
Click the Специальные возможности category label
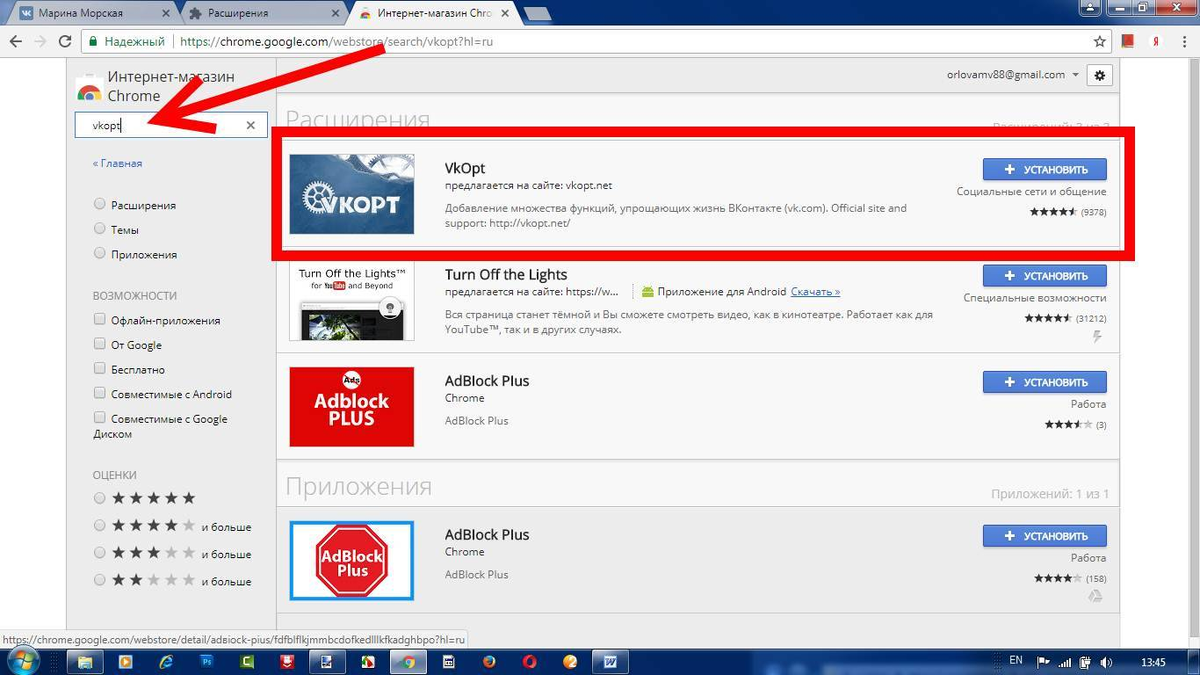click(1035, 298)
